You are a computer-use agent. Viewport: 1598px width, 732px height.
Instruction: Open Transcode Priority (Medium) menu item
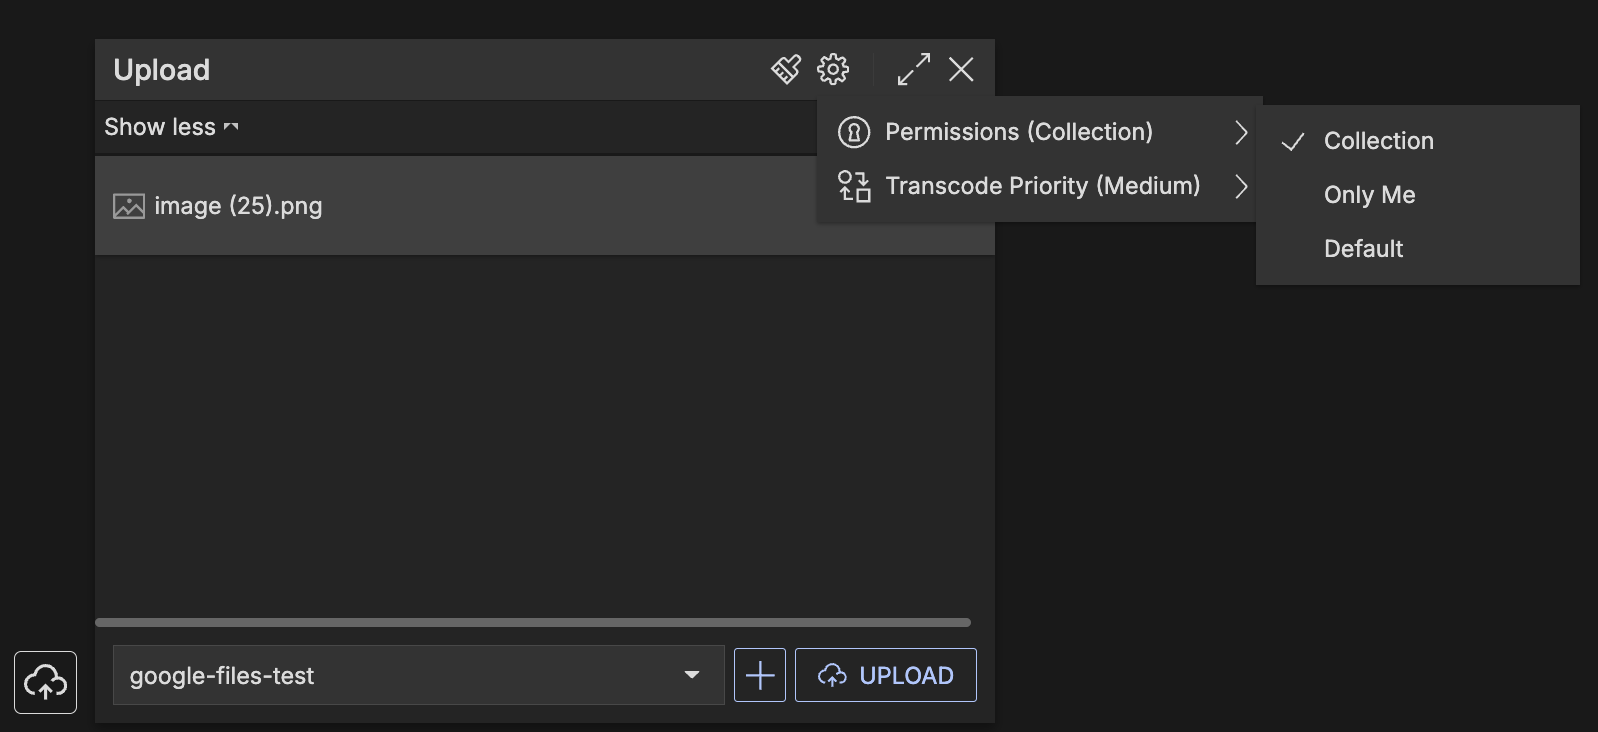click(x=1042, y=186)
